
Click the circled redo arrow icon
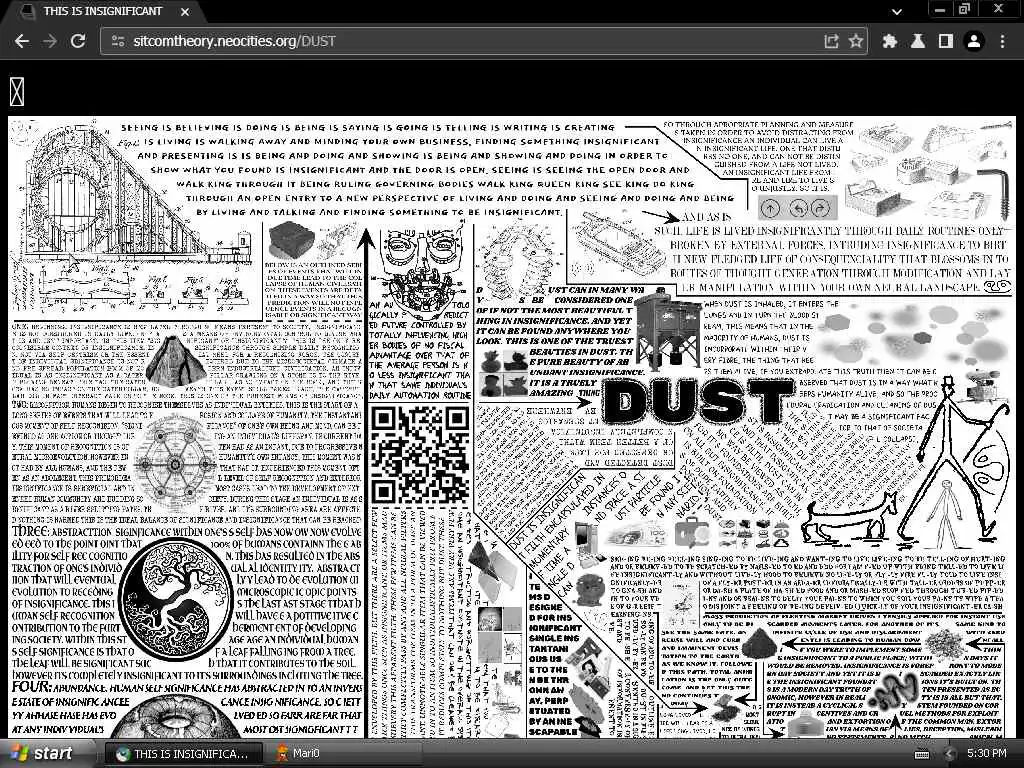[x=820, y=208]
